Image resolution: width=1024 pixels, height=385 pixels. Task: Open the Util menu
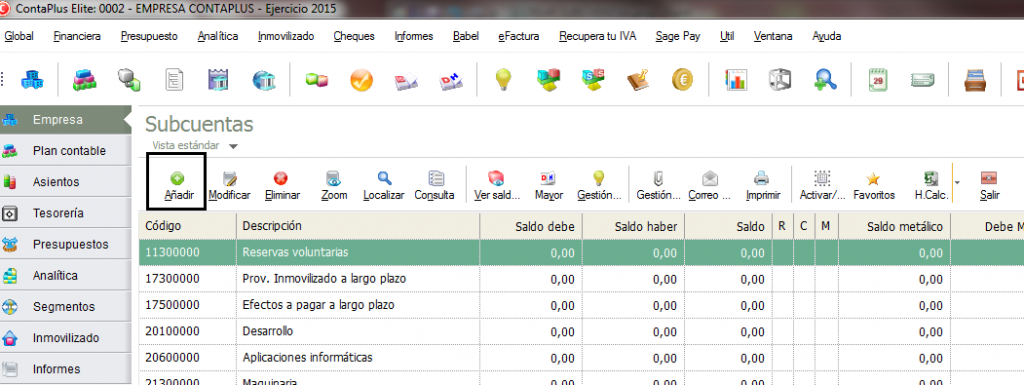pos(727,37)
